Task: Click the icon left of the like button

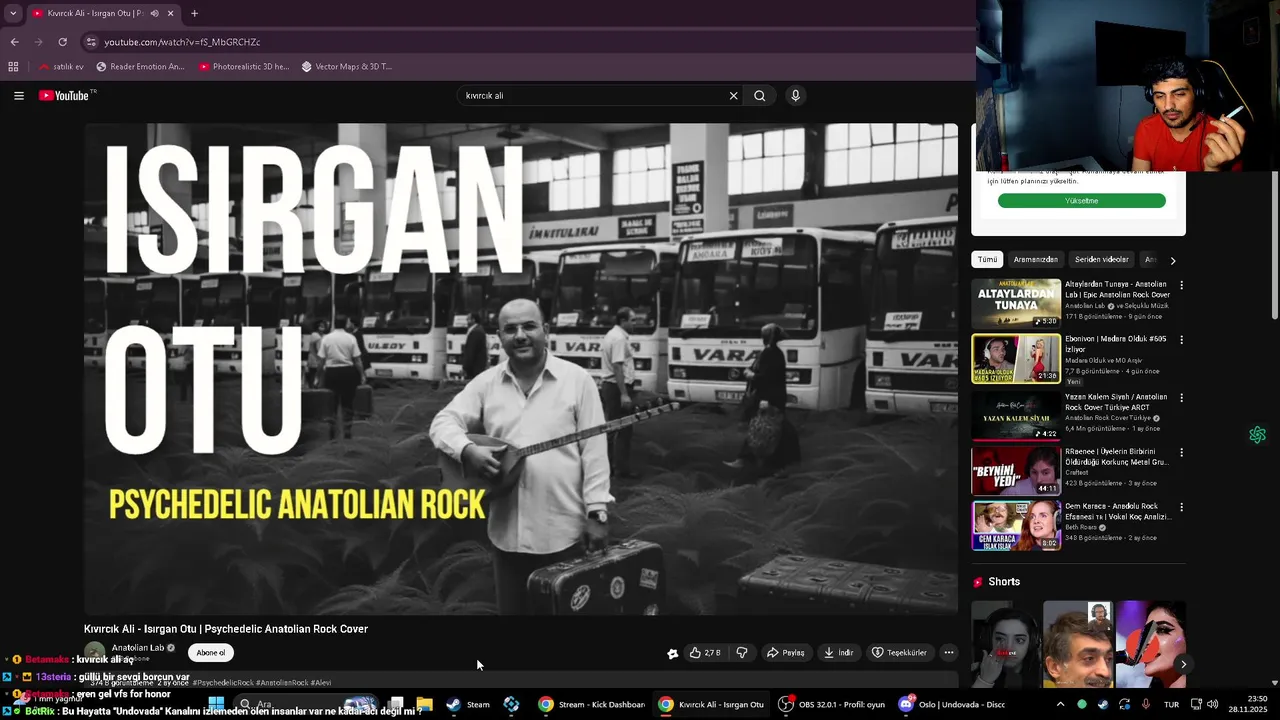Action: click(x=673, y=653)
